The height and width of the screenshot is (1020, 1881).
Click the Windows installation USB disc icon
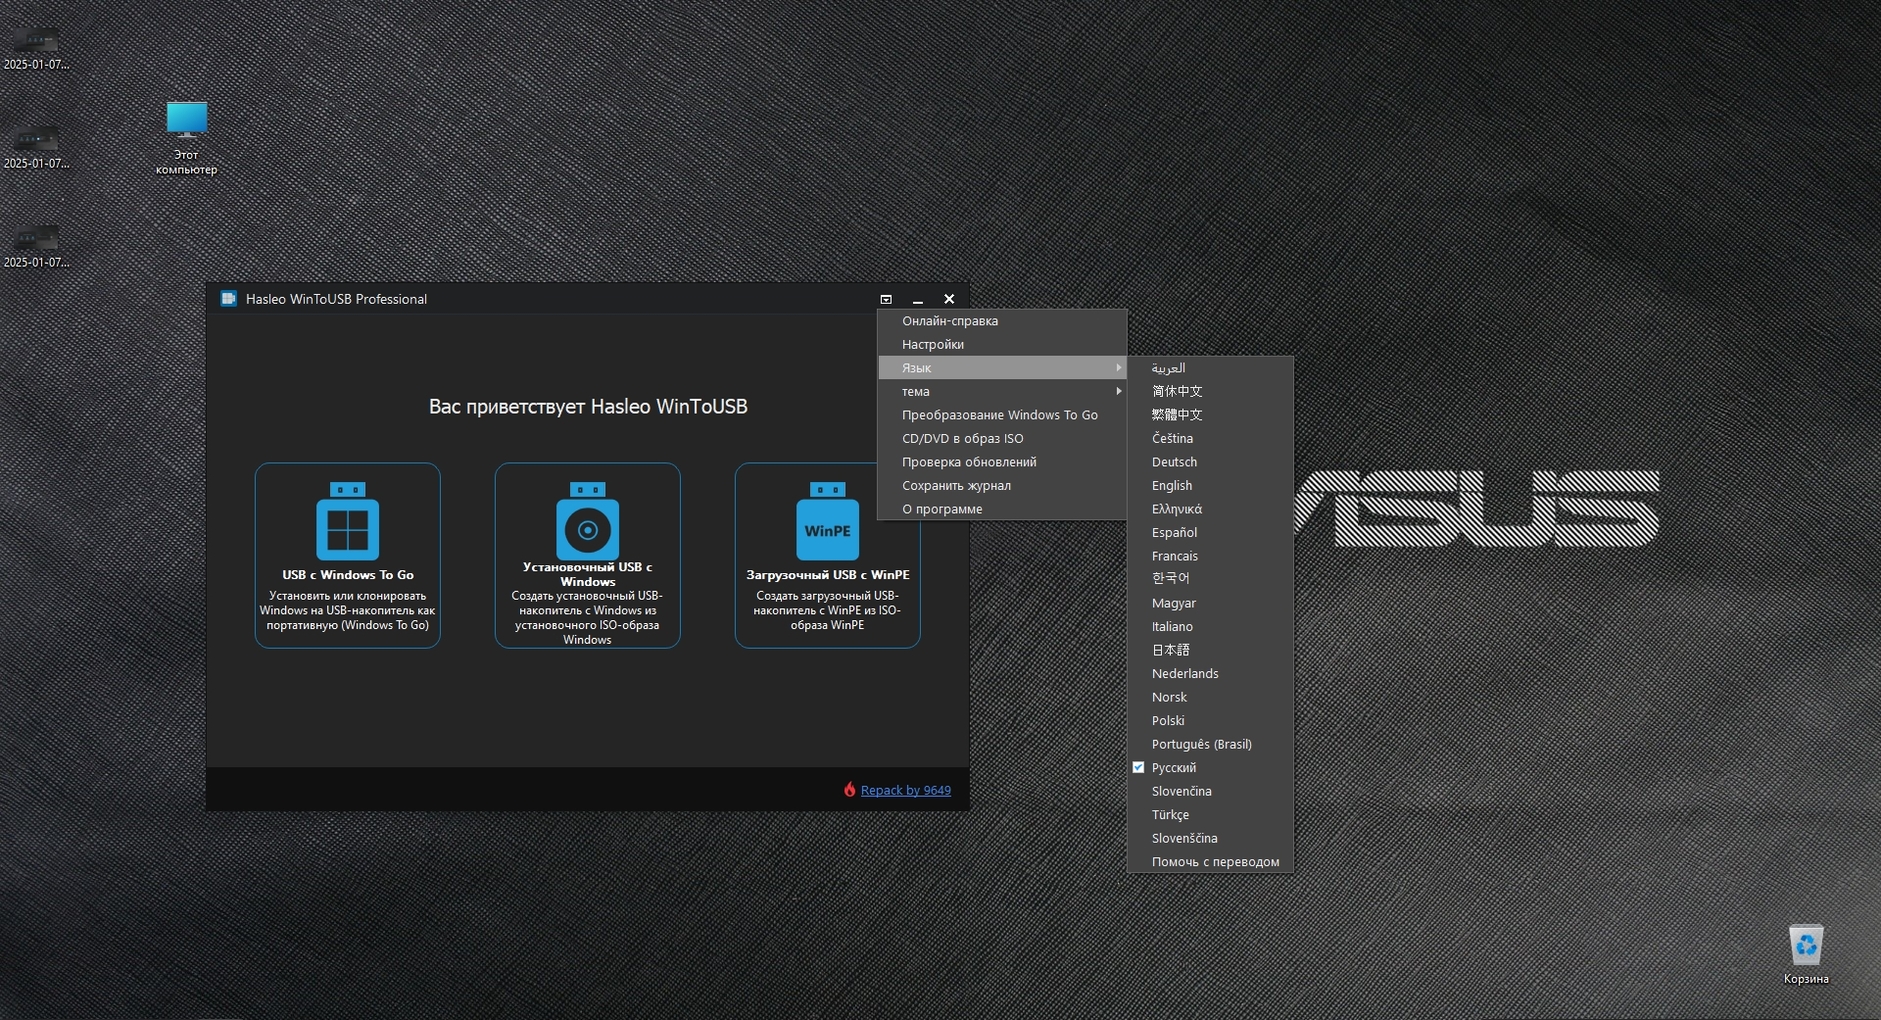(x=587, y=521)
